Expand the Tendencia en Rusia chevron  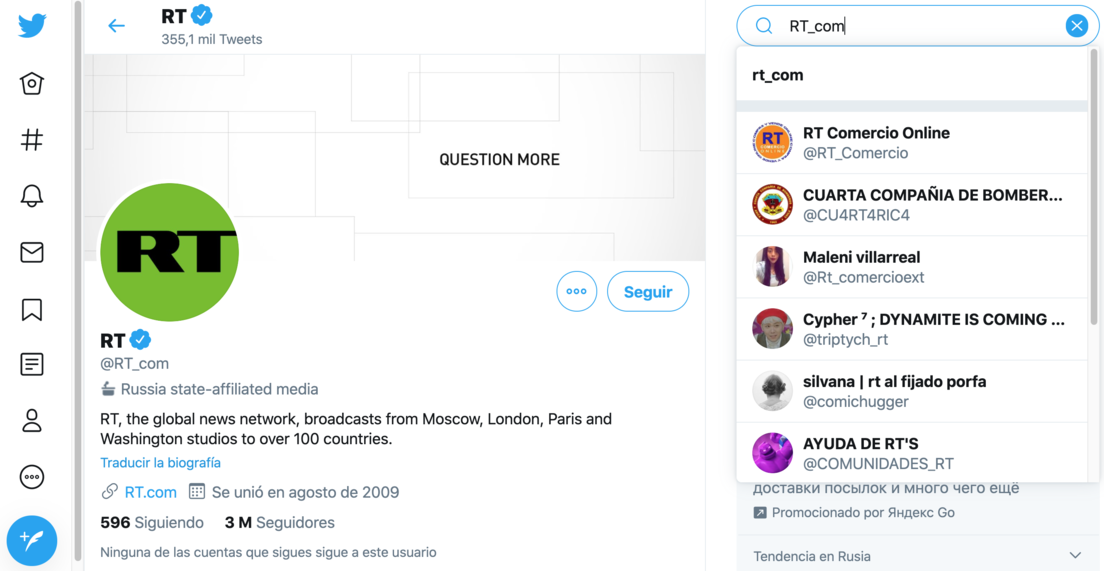1075,556
